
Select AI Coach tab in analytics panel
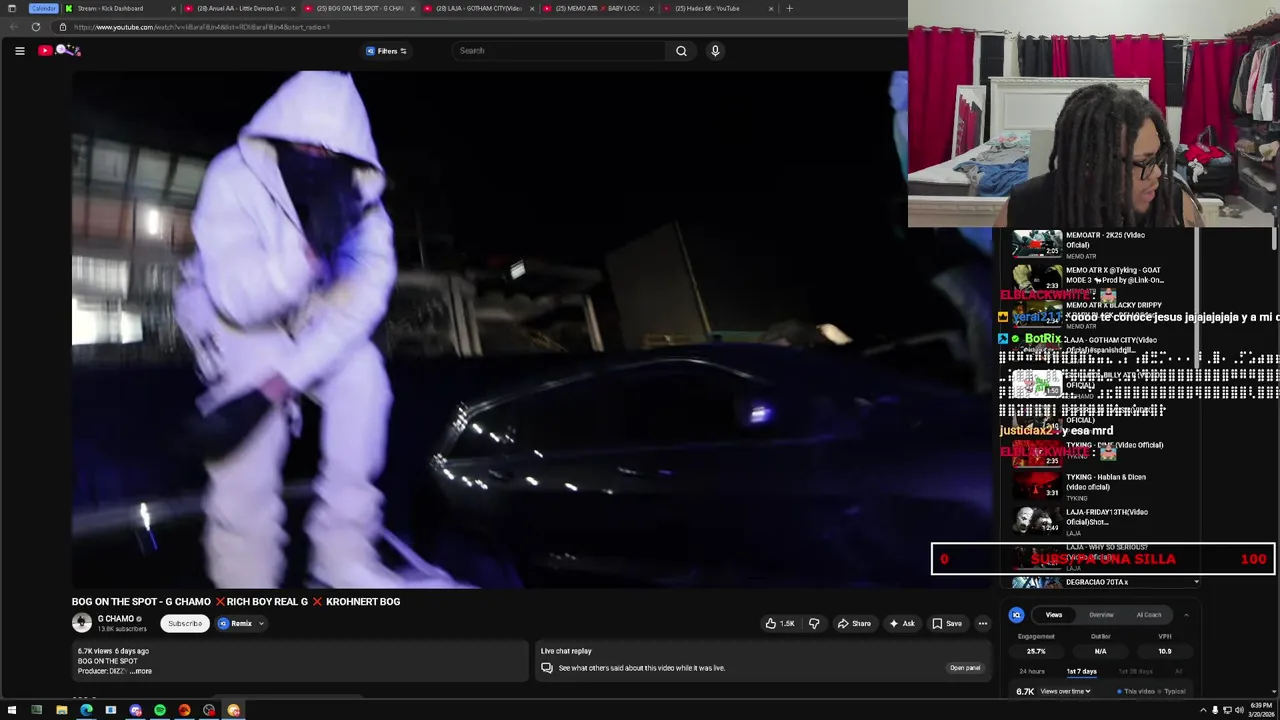pos(1148,615)
